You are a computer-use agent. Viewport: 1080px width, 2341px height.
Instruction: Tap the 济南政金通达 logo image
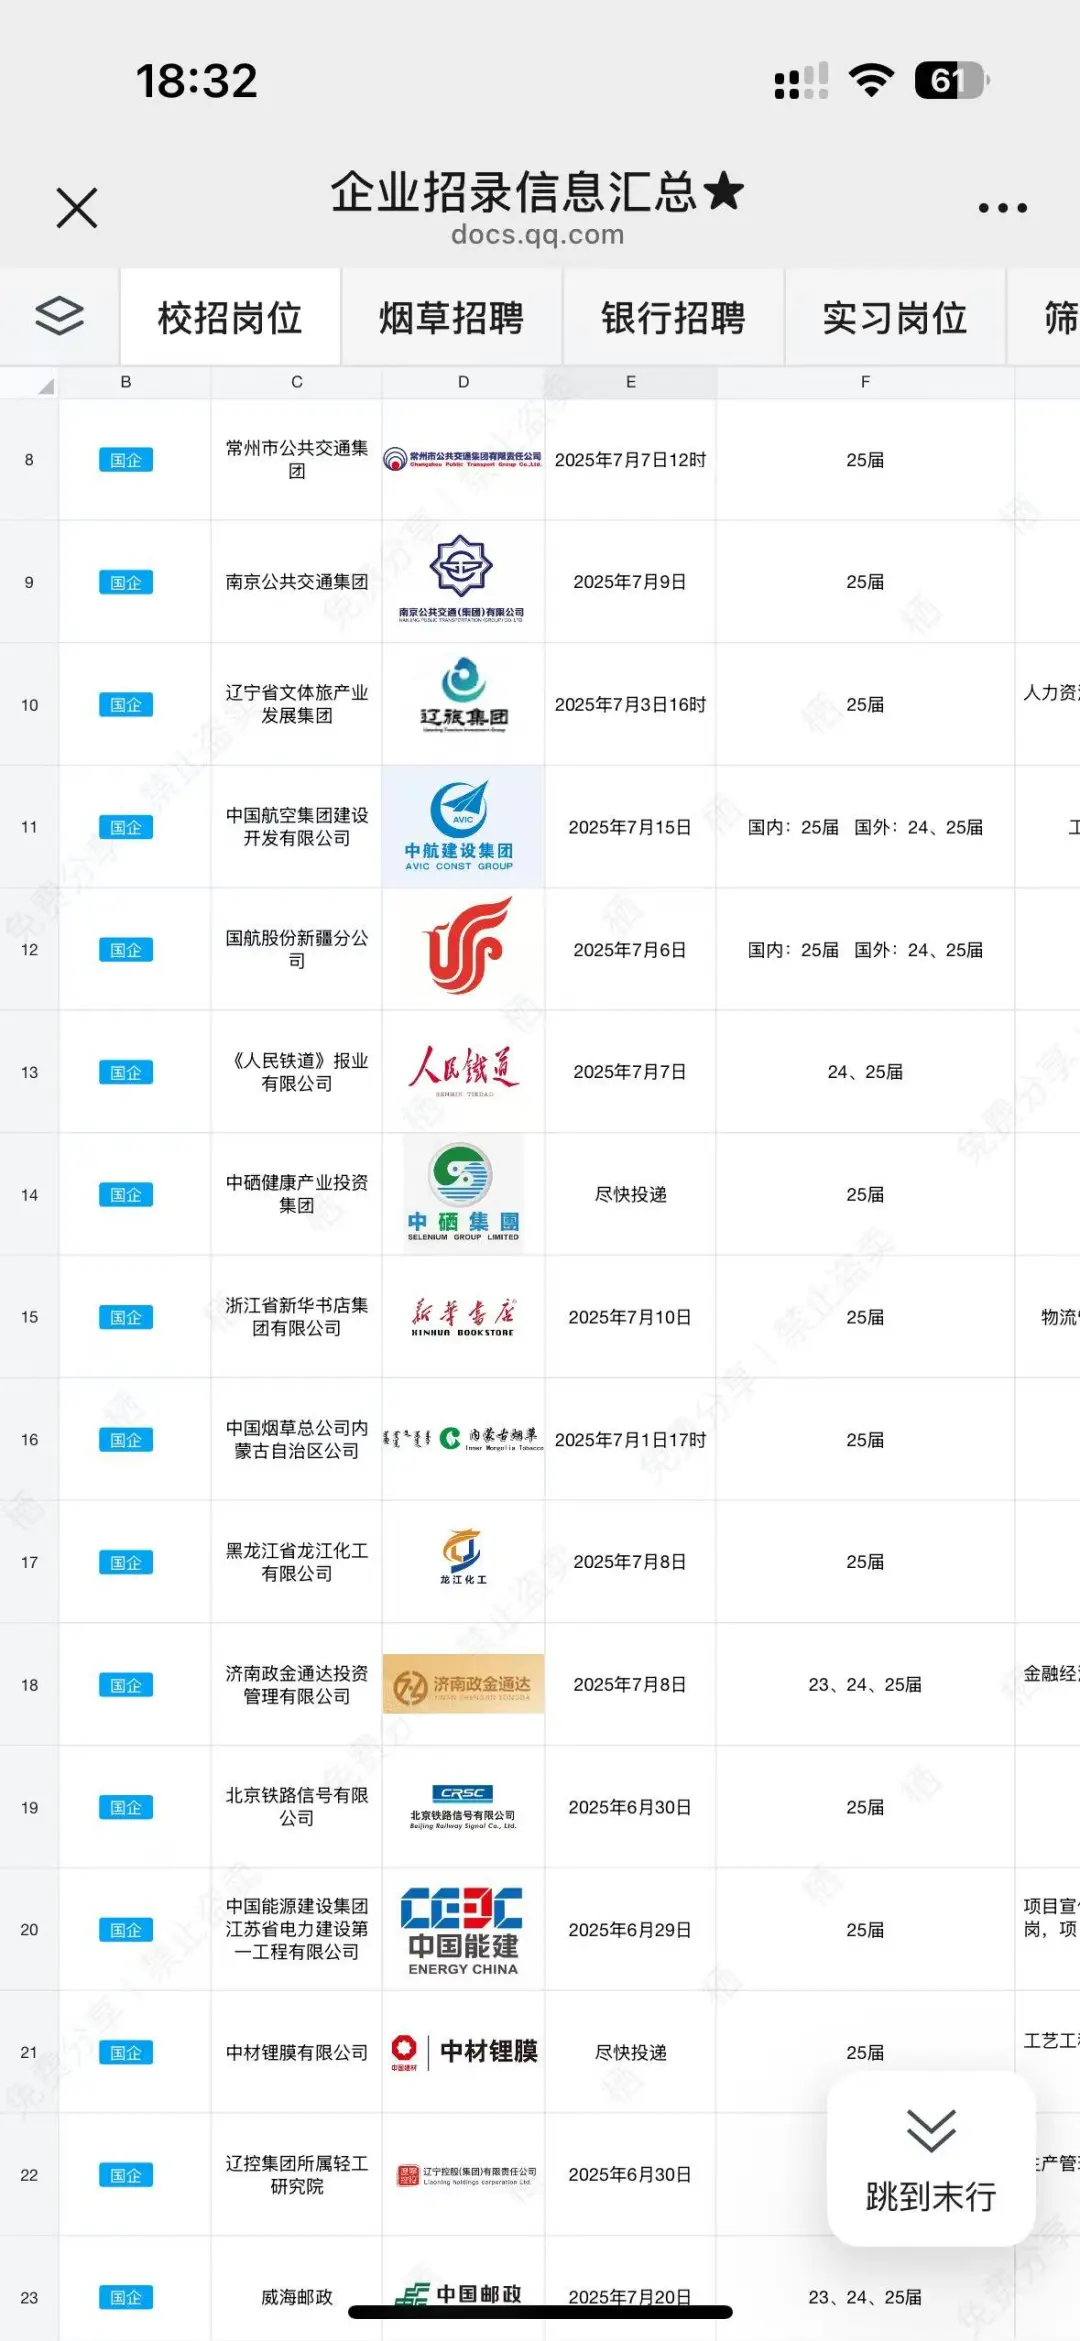(464, 1684)
